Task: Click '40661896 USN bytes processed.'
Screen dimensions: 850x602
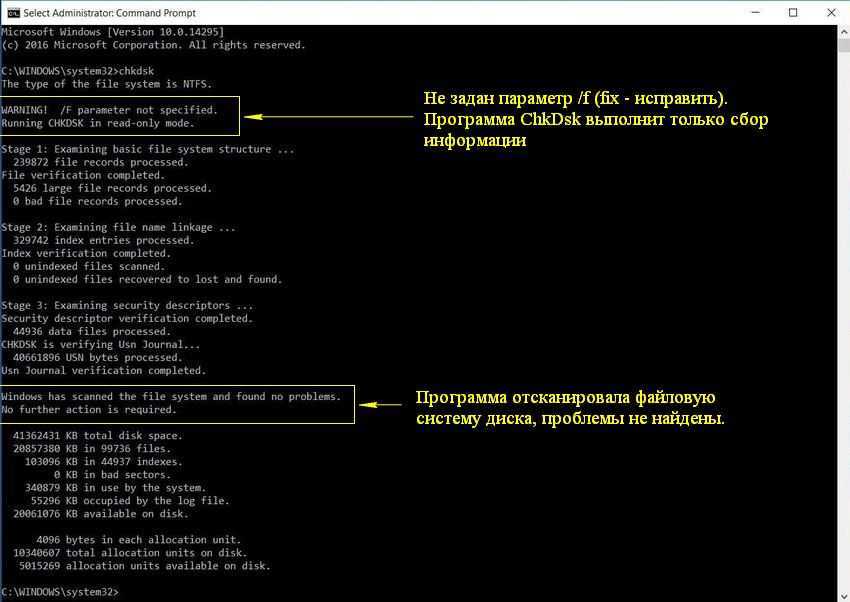Action: click(x=98, y=357)
